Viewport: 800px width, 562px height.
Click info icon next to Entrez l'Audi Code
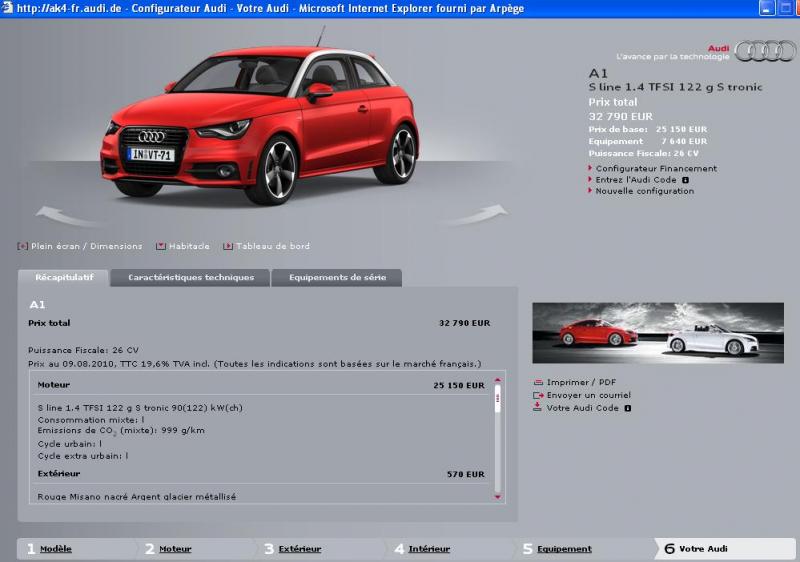coord(685,180)
